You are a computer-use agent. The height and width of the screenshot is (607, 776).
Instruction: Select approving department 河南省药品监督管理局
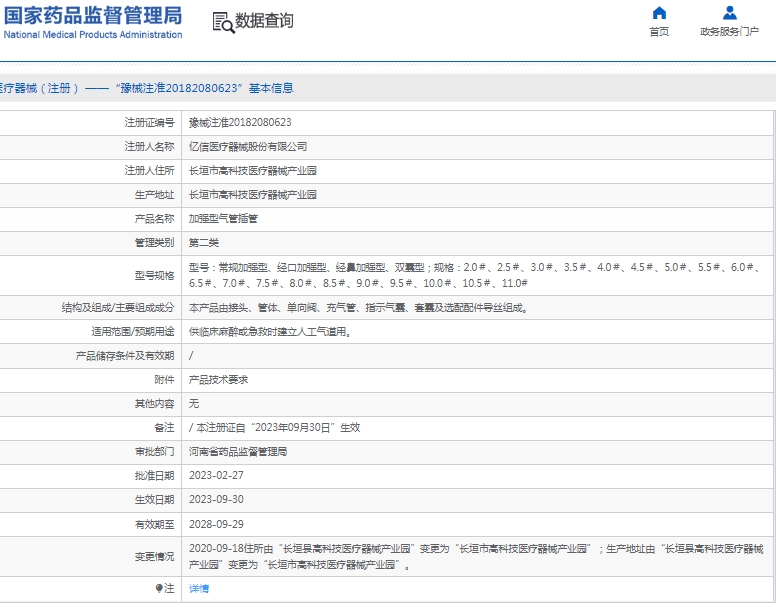point(238,452)
